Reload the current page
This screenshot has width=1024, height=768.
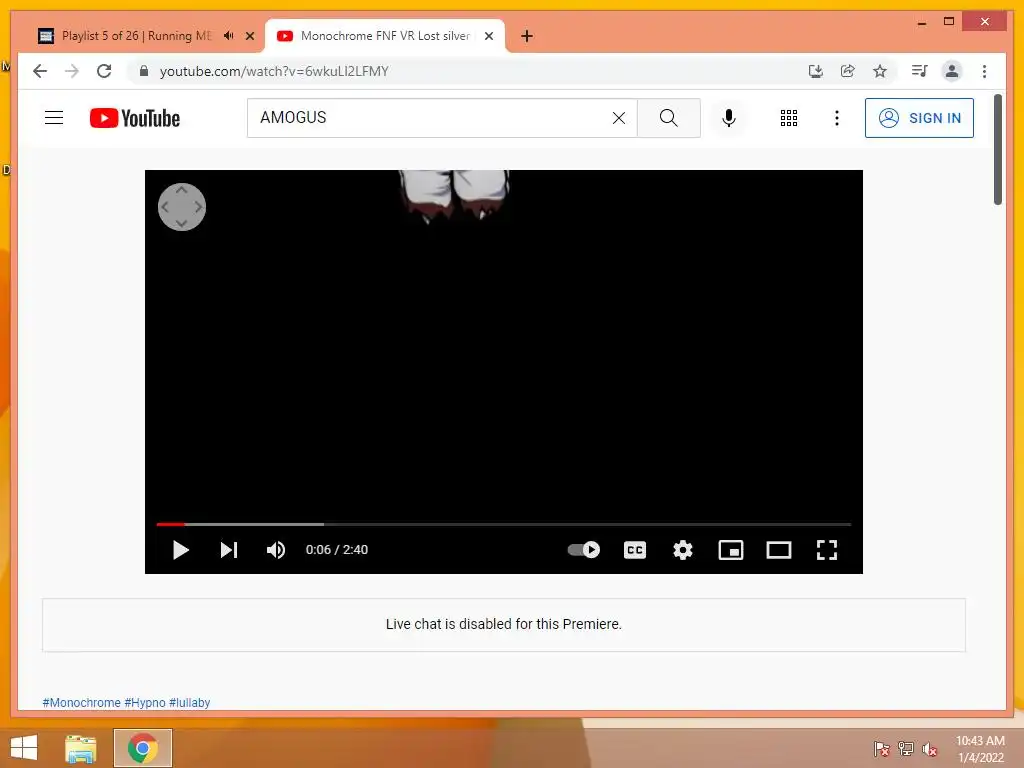[104, 71]
